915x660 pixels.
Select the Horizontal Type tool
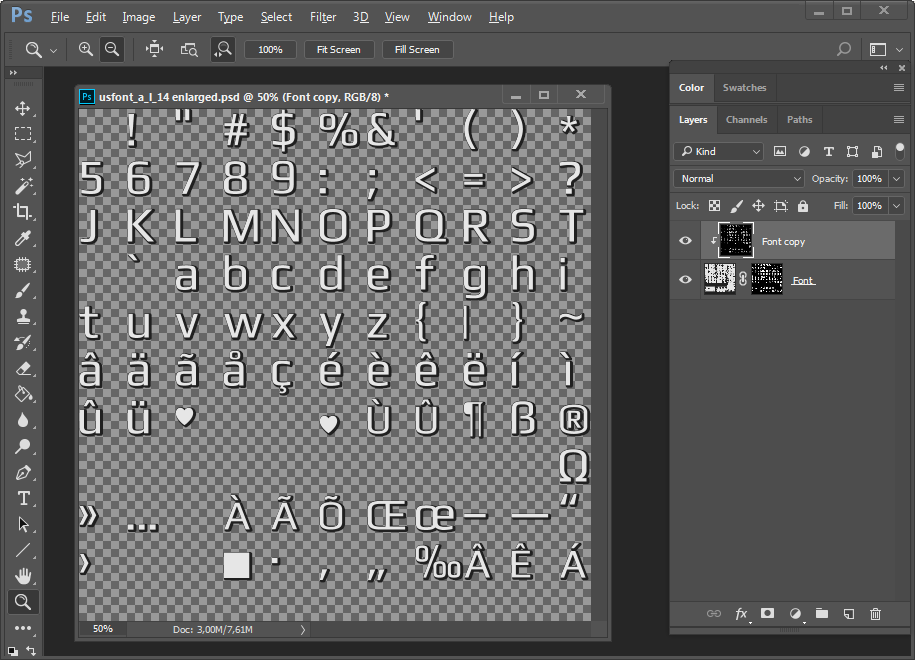click(x=23, y=498)
